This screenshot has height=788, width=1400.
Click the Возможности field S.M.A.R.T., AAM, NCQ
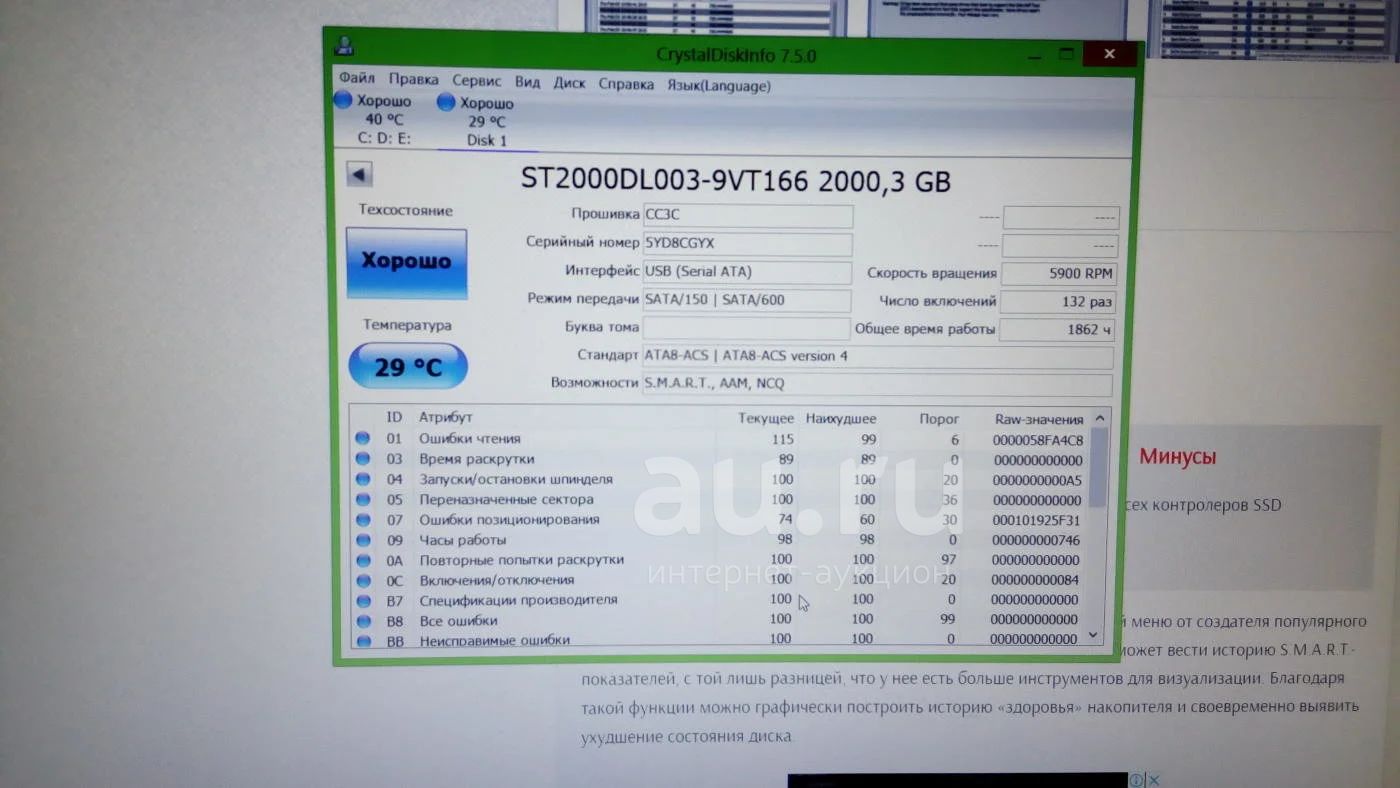pyautogui.click(x=877, y=384)
